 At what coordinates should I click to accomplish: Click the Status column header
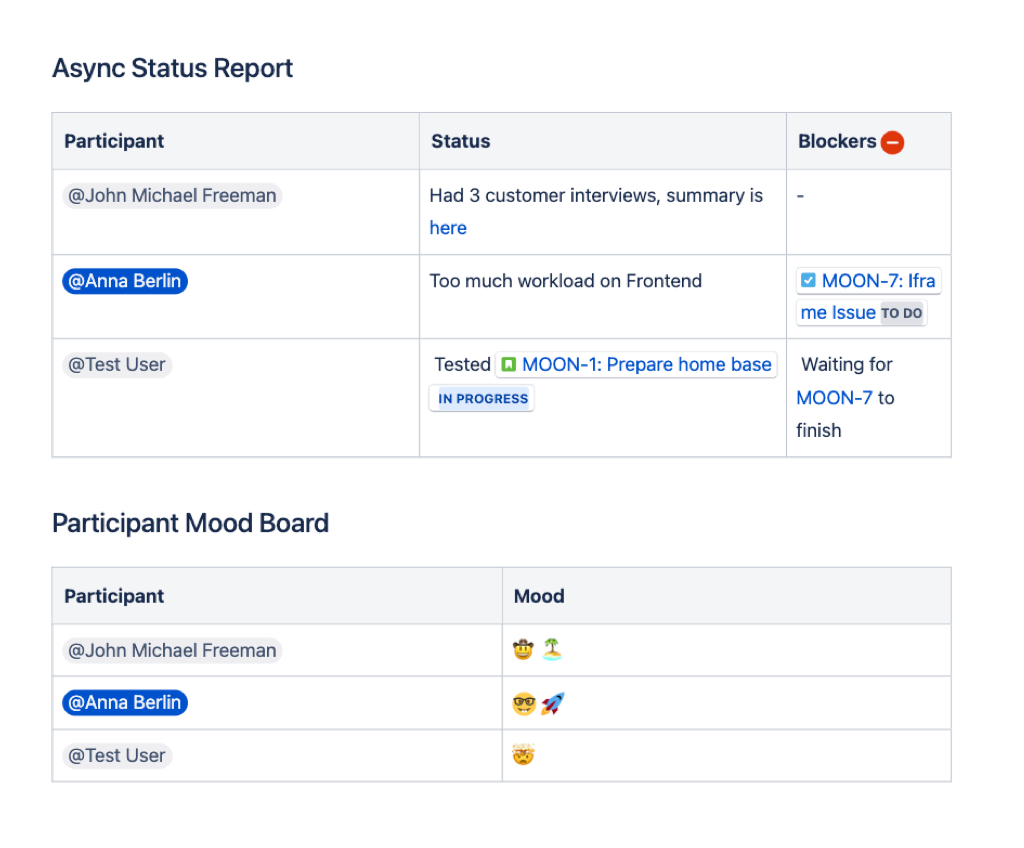click(460, 141)
